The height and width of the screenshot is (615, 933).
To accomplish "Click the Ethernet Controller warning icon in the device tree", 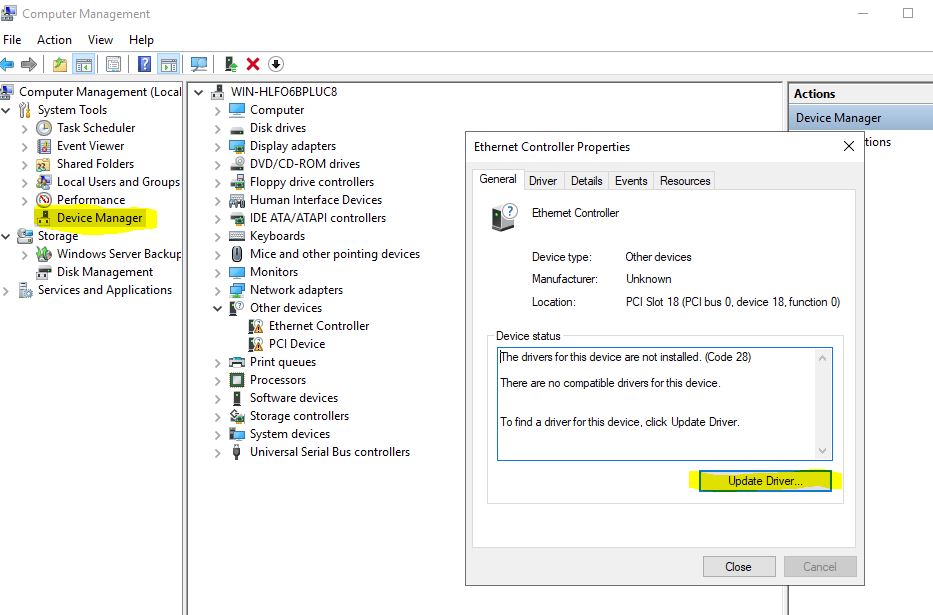I will tap(256, 326).
